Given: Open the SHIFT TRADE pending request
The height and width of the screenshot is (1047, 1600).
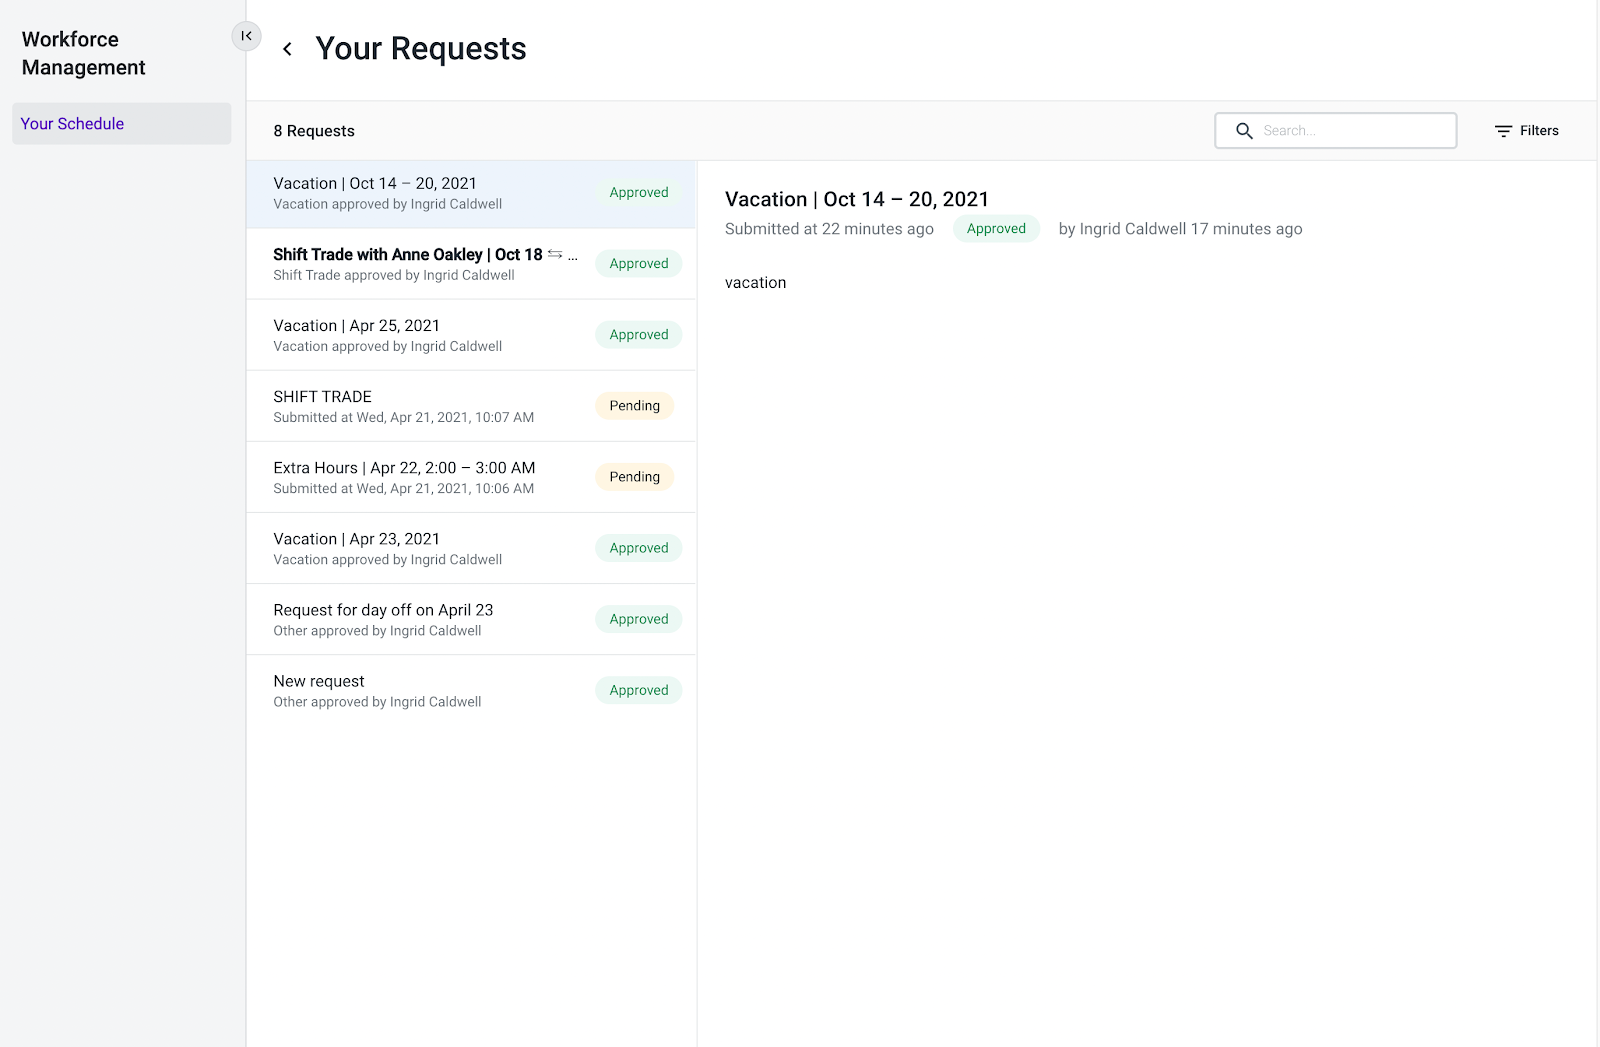Looking at the screenshot, I should (471, 406).
